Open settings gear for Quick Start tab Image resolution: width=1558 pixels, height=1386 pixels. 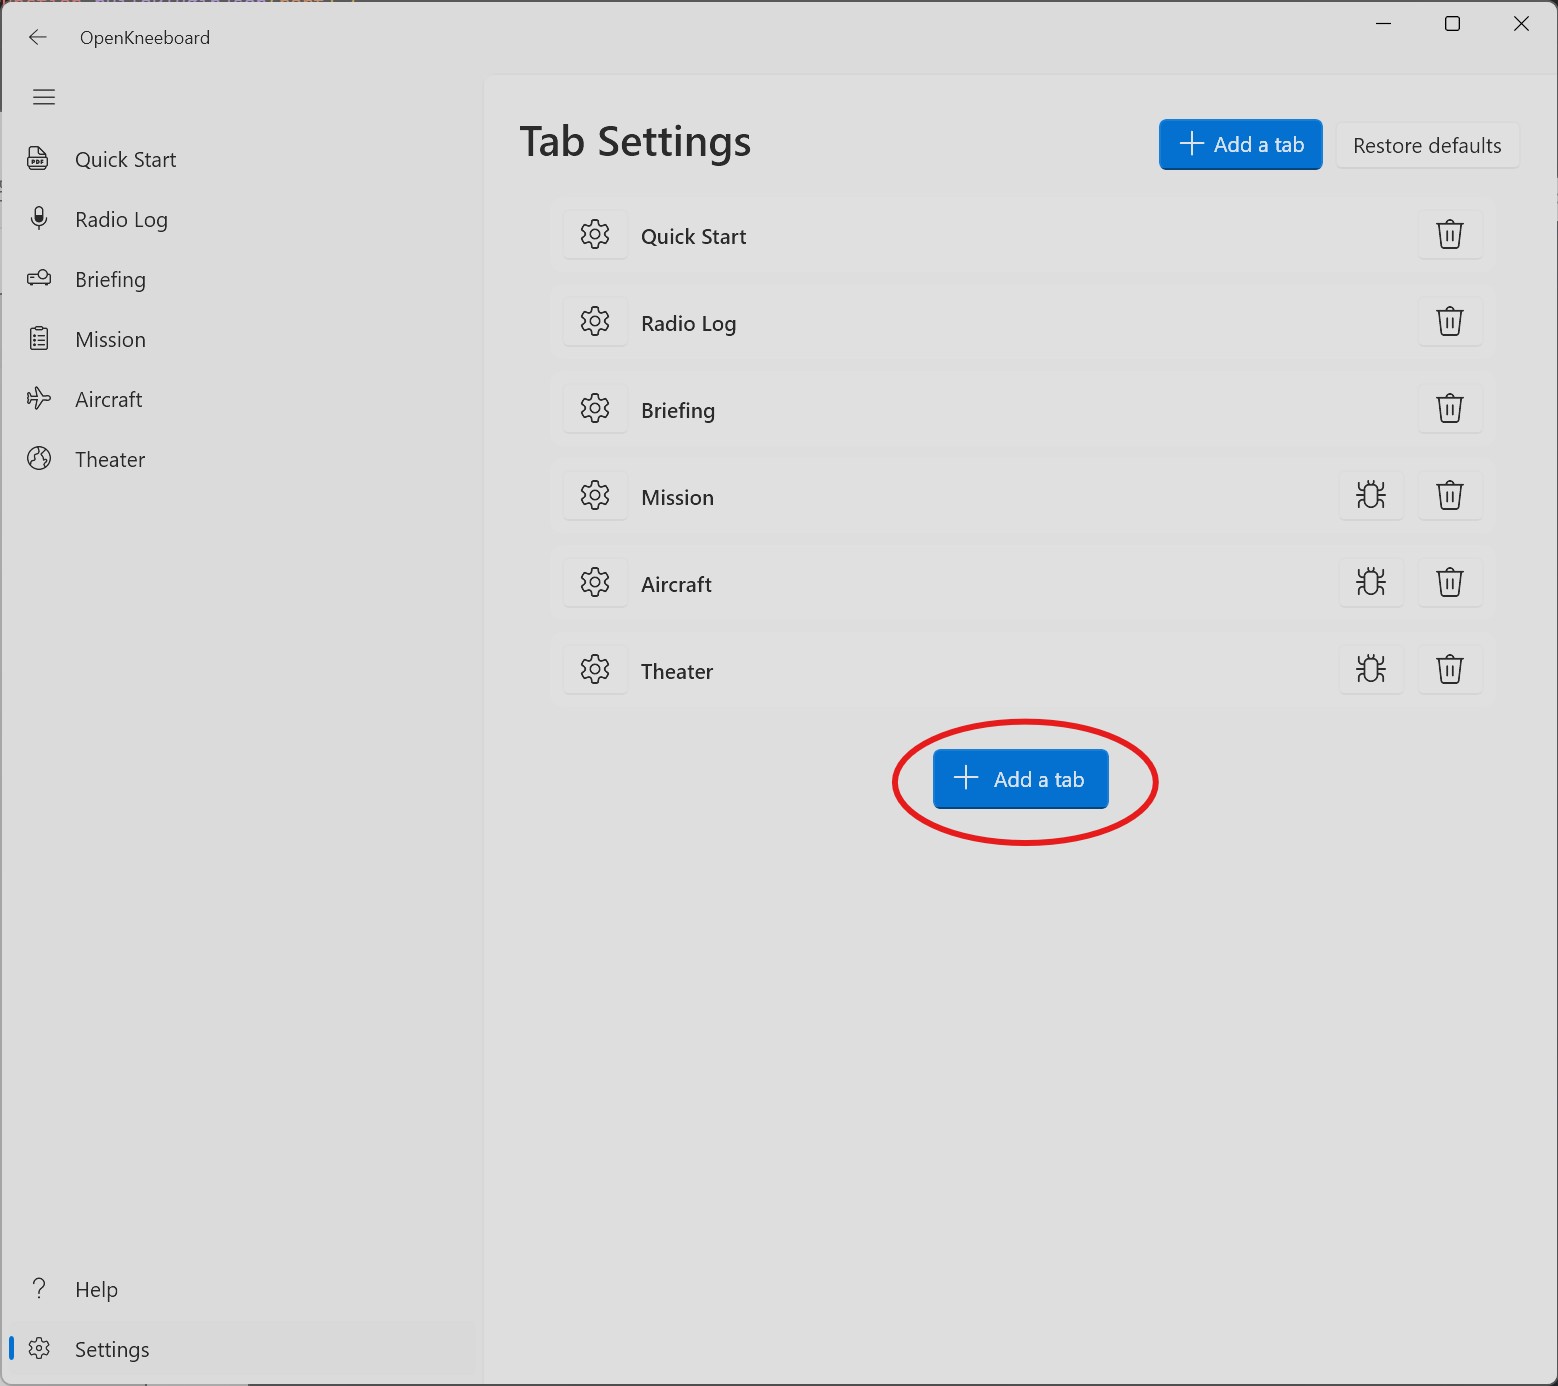[595, 235]
